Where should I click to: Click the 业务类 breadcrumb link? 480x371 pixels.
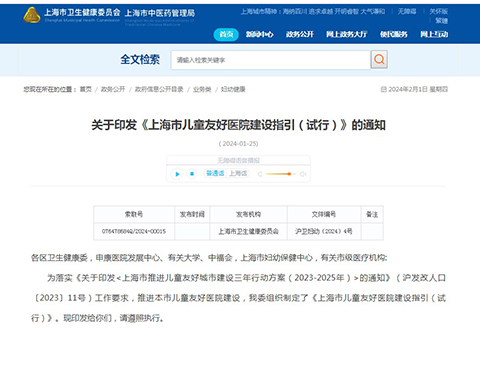click(x=202, y=89)
